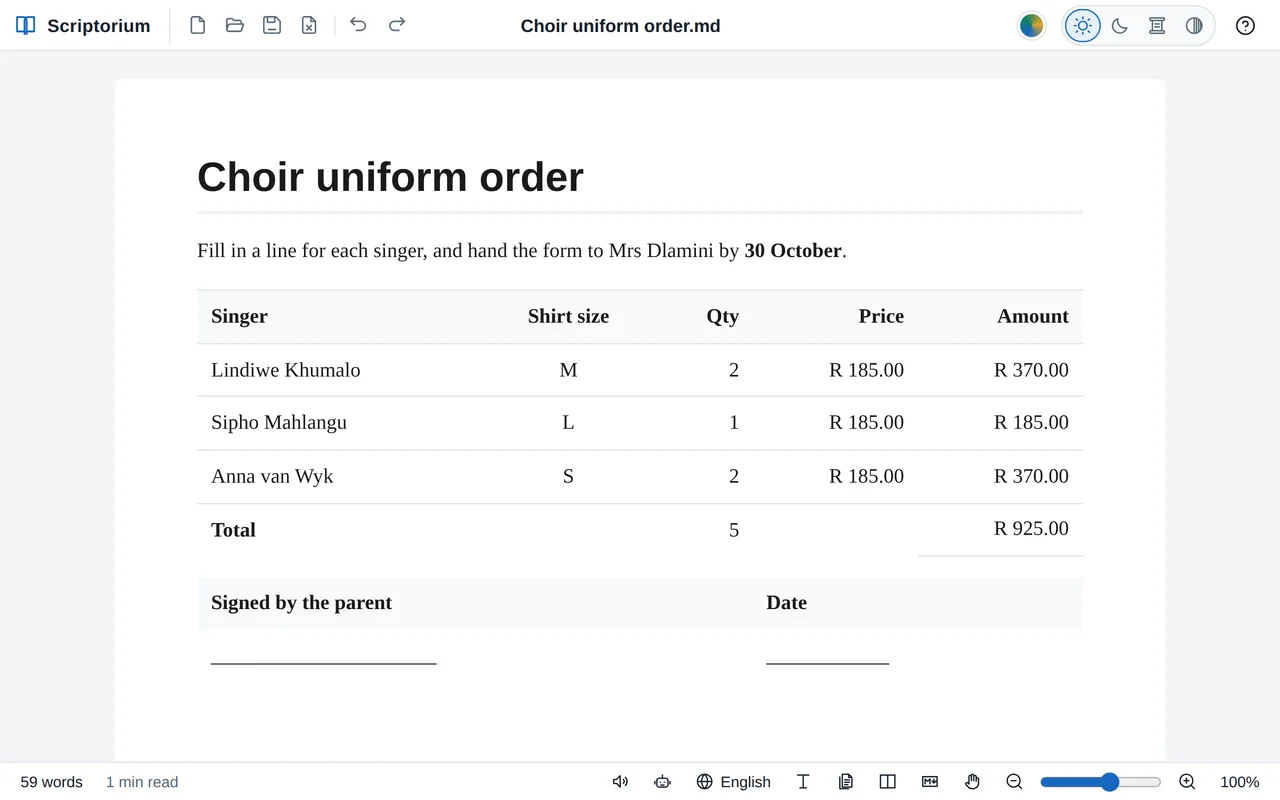Click the document pages icon in status bar
Viewport: 1280px width, 800px height.
click(x=846, y=782)
